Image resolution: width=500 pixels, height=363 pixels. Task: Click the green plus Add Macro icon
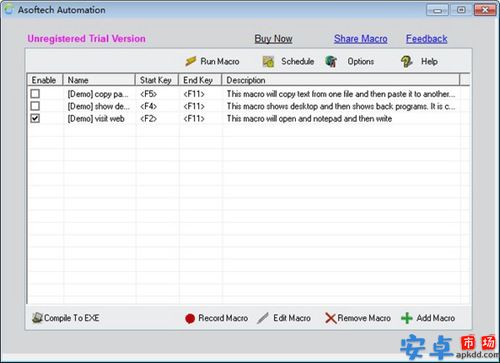(x=407, y=318)
